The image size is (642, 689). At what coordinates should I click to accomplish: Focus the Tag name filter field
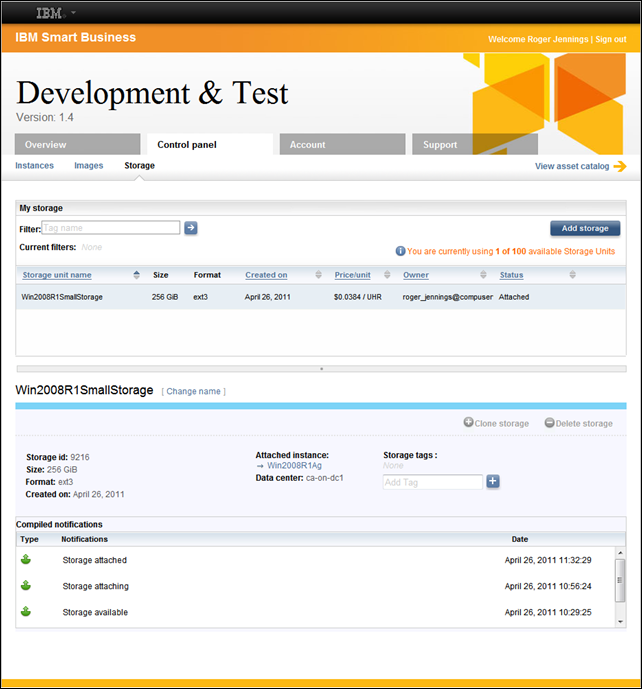111,228
